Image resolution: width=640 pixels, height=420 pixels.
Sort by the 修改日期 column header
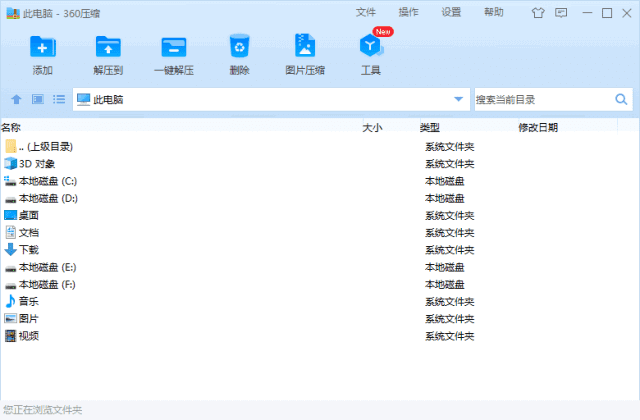[538, 127]
